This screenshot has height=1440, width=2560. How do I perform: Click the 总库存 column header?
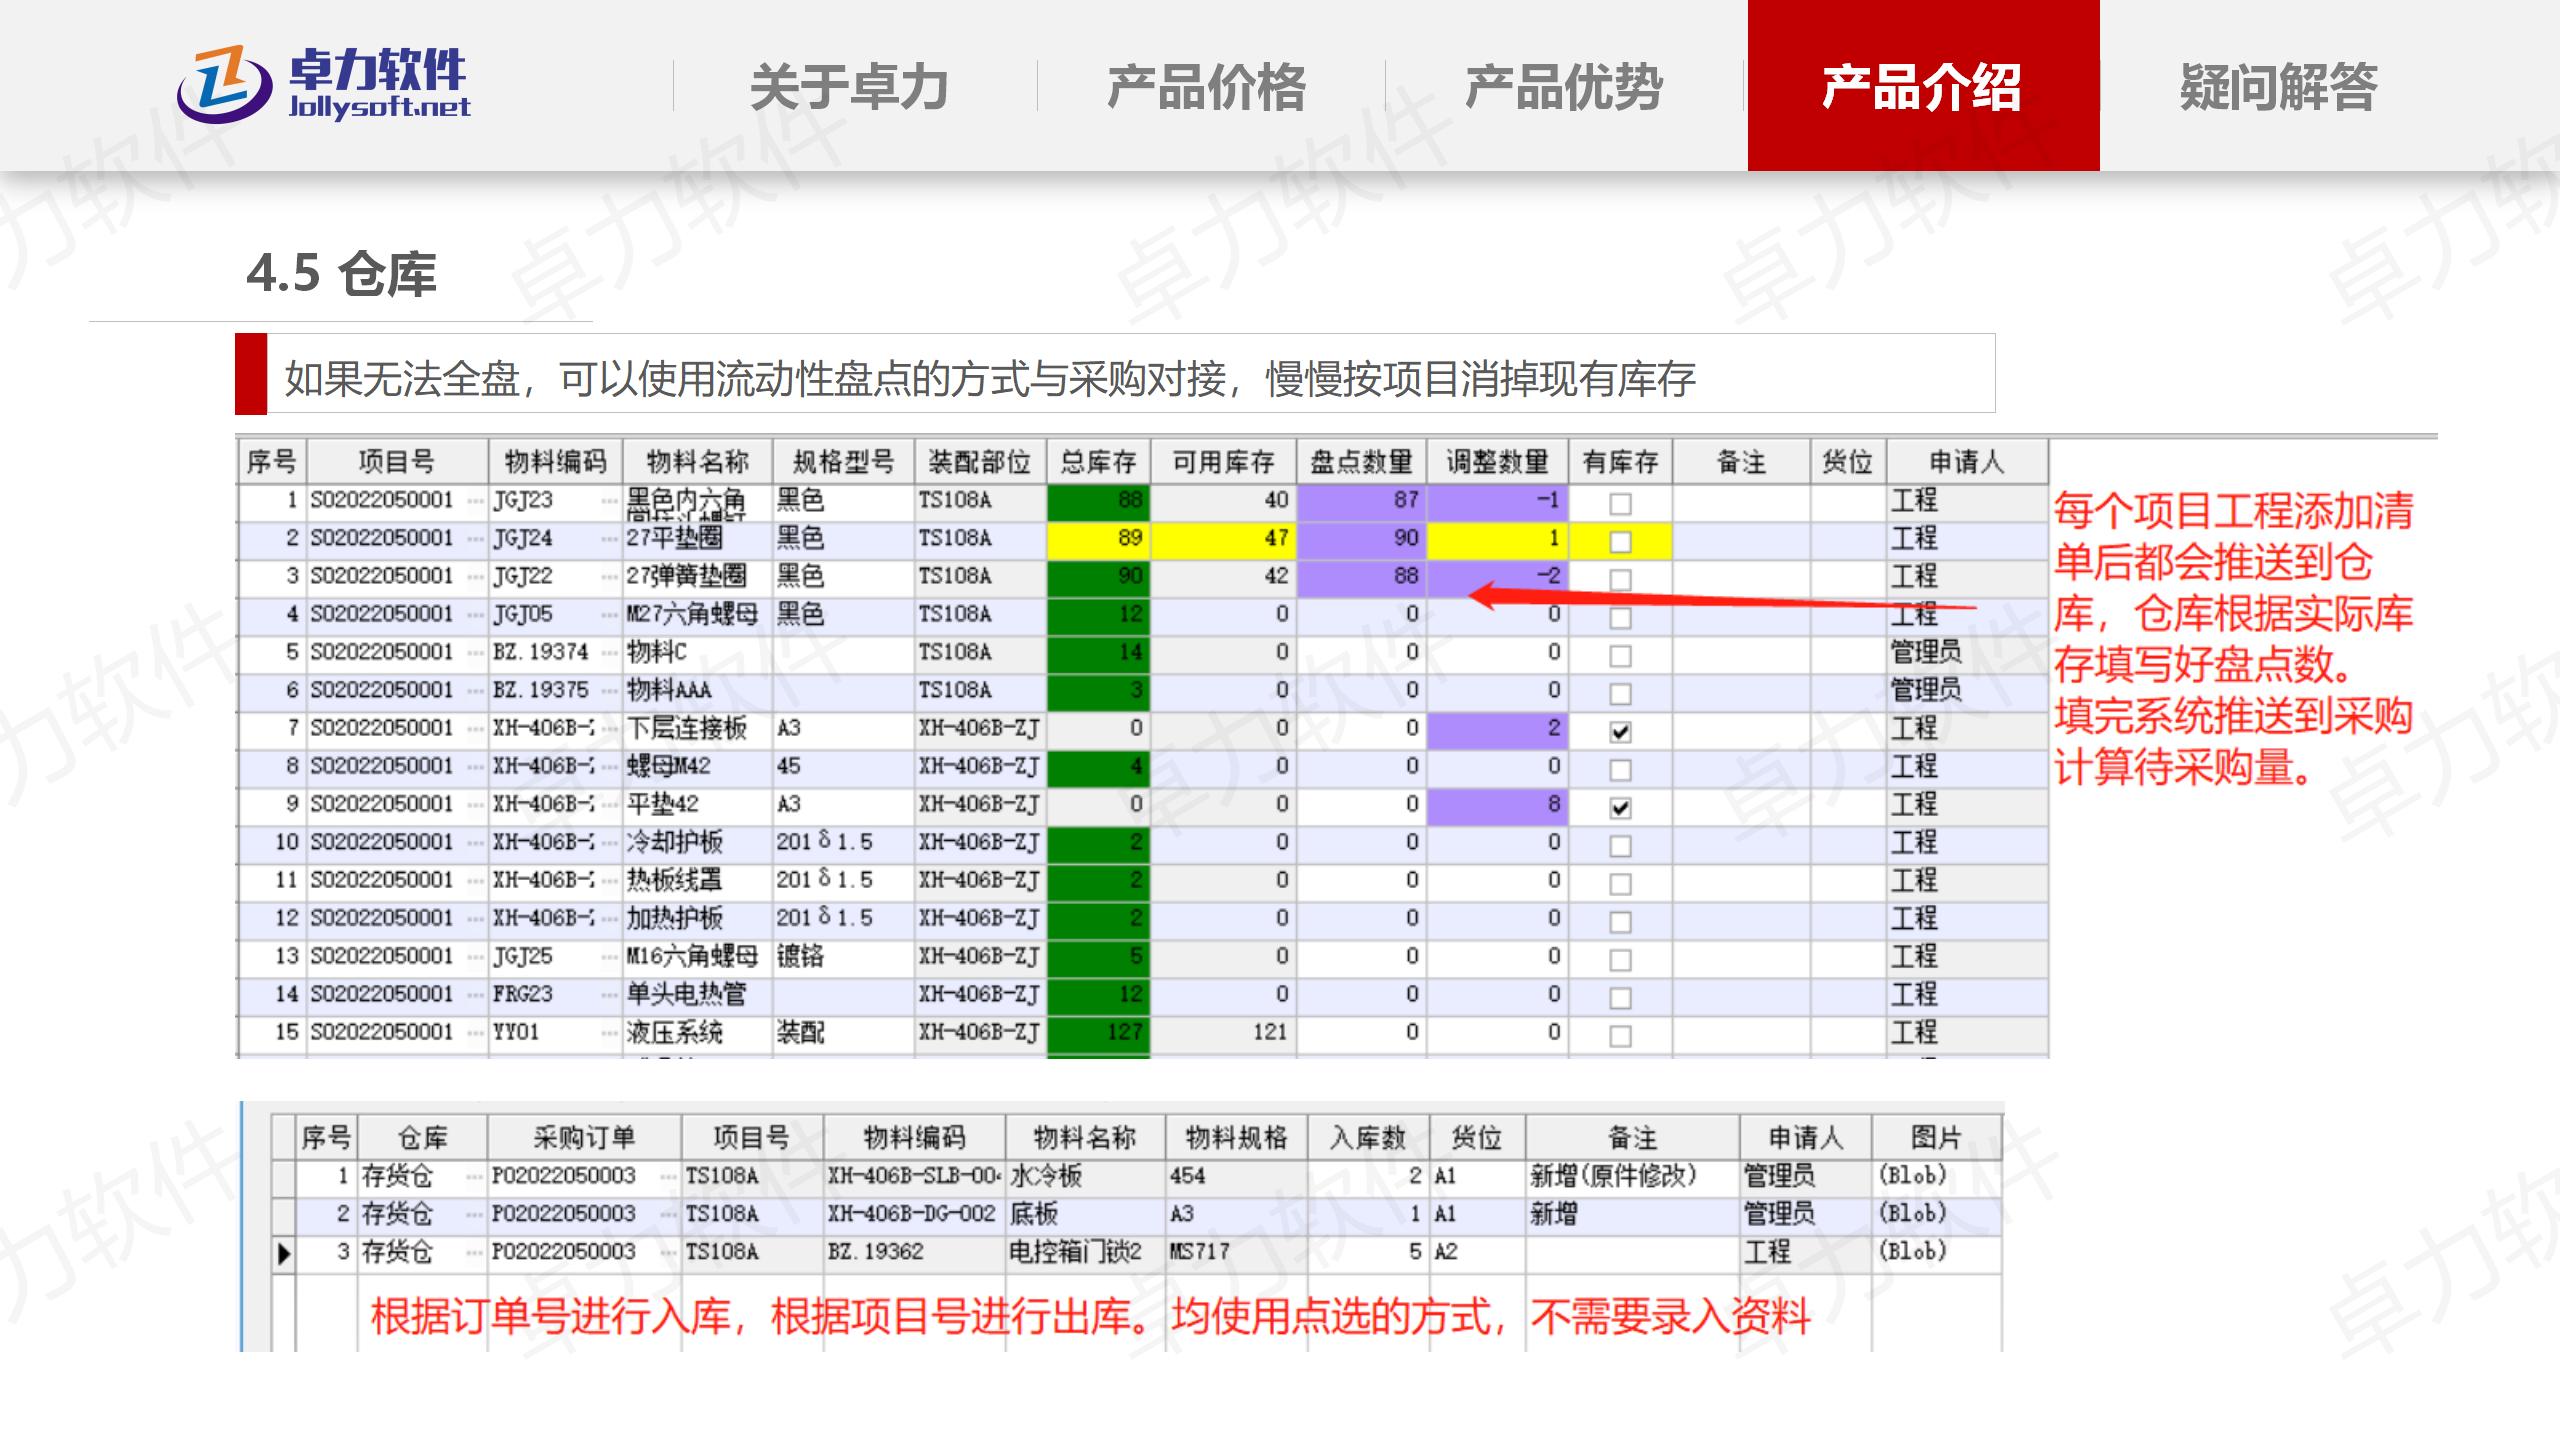1098,462
